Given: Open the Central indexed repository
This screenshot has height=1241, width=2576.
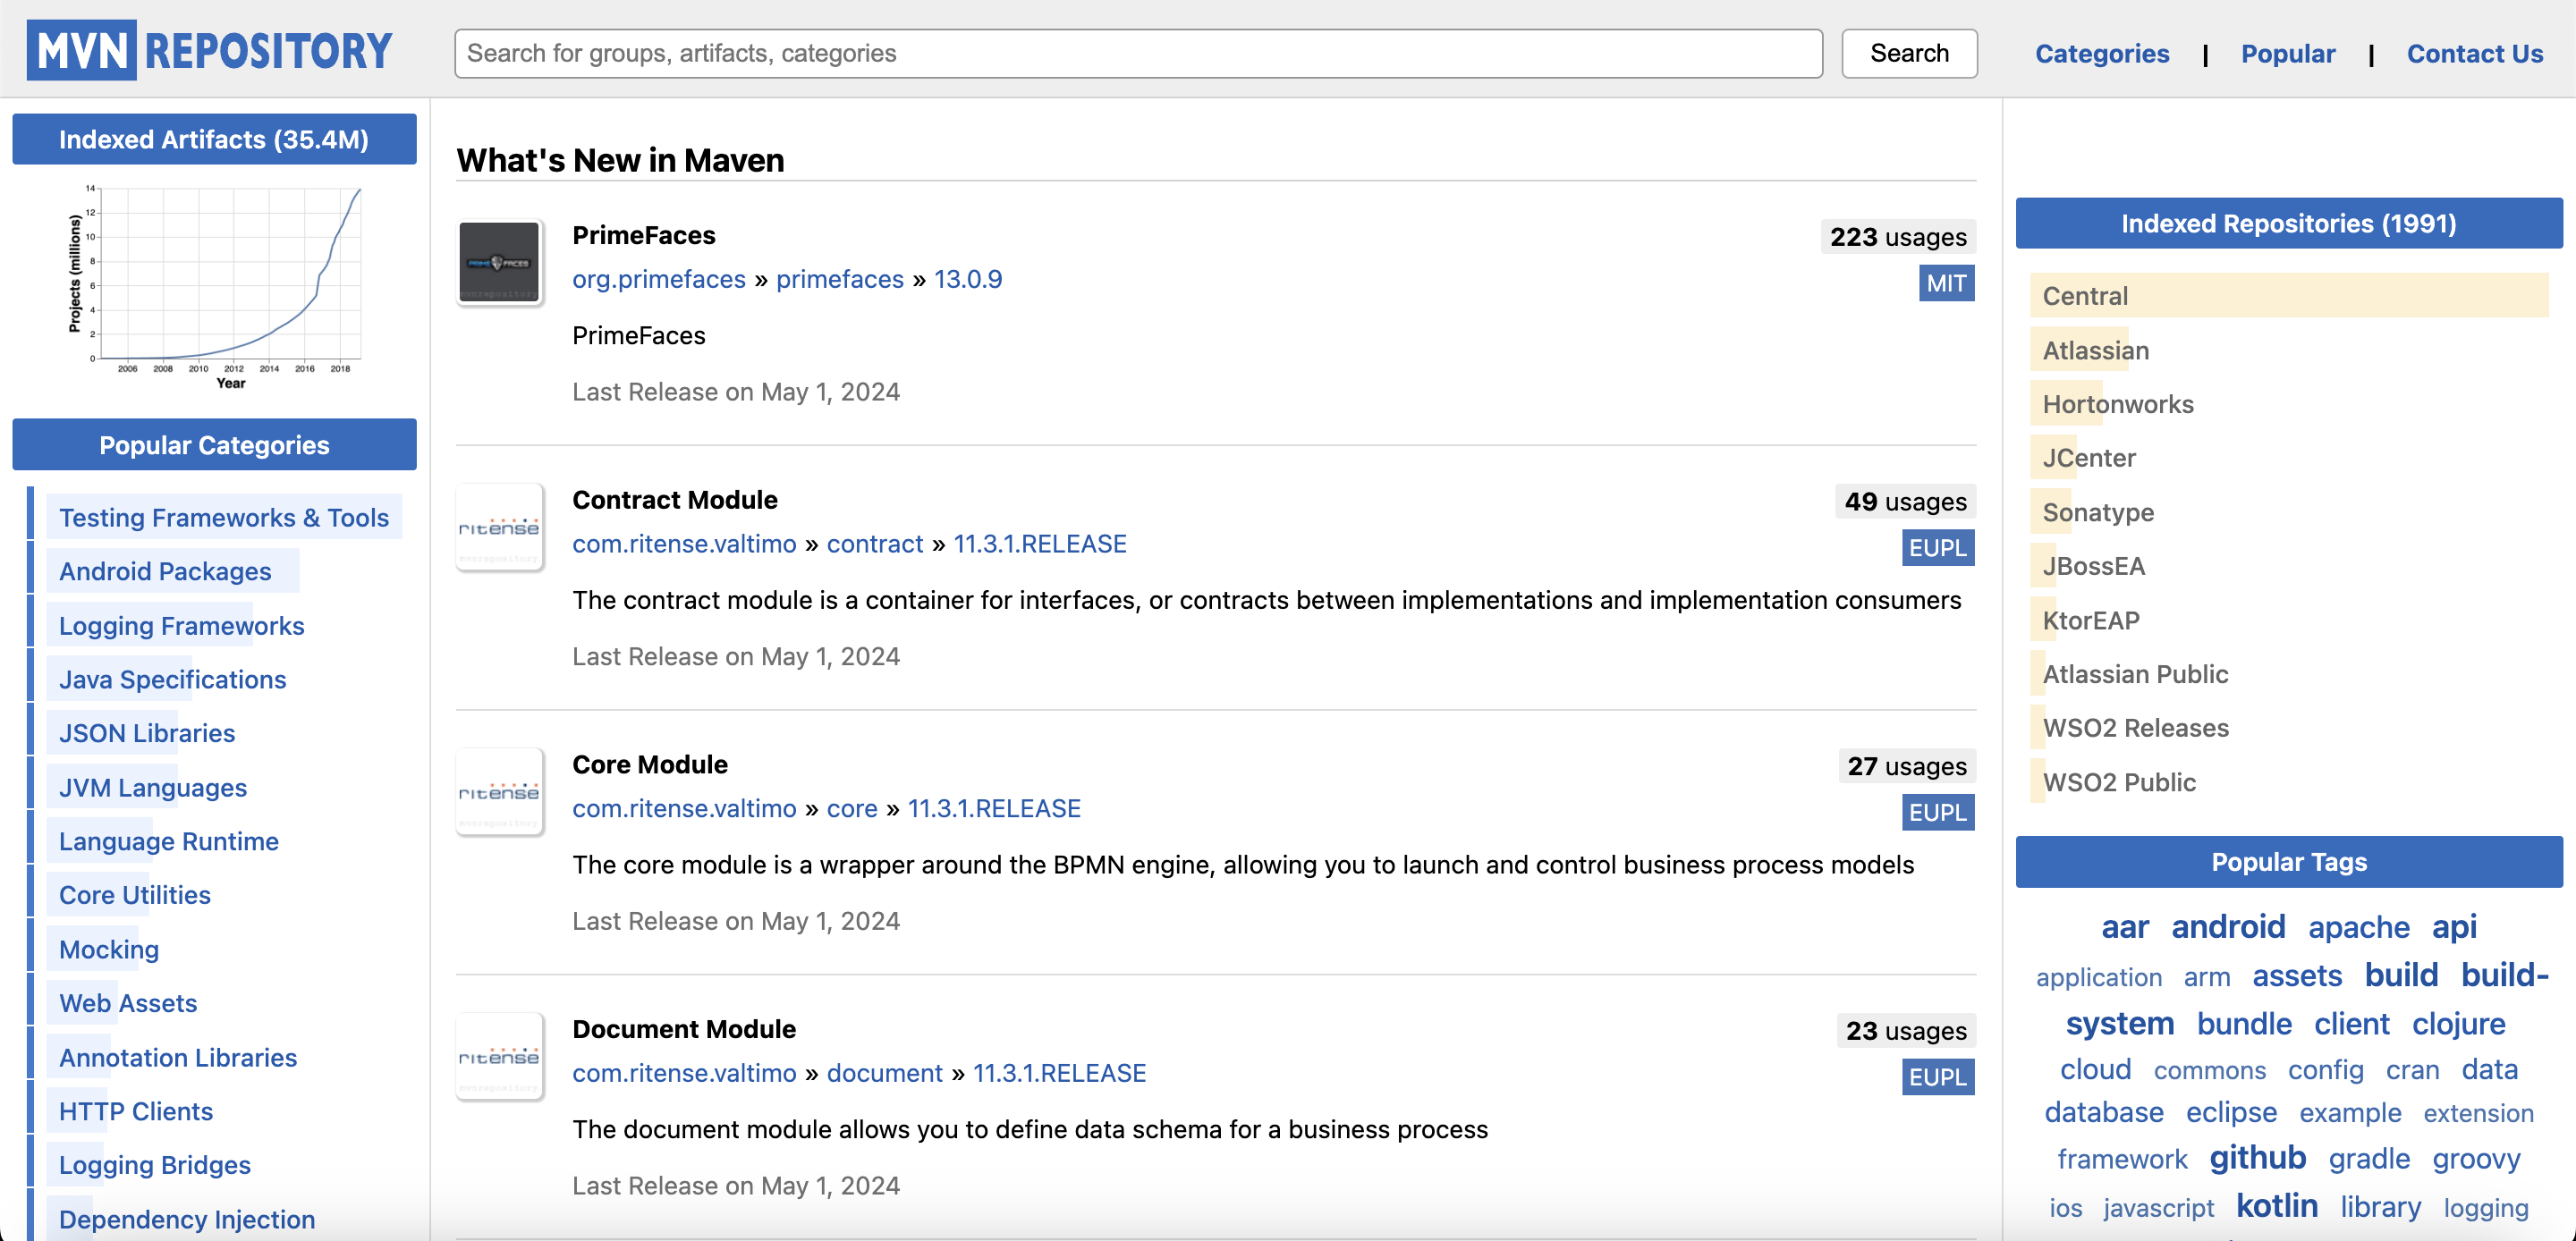Looking at the screenshot, I should (x=2084, y=295).
